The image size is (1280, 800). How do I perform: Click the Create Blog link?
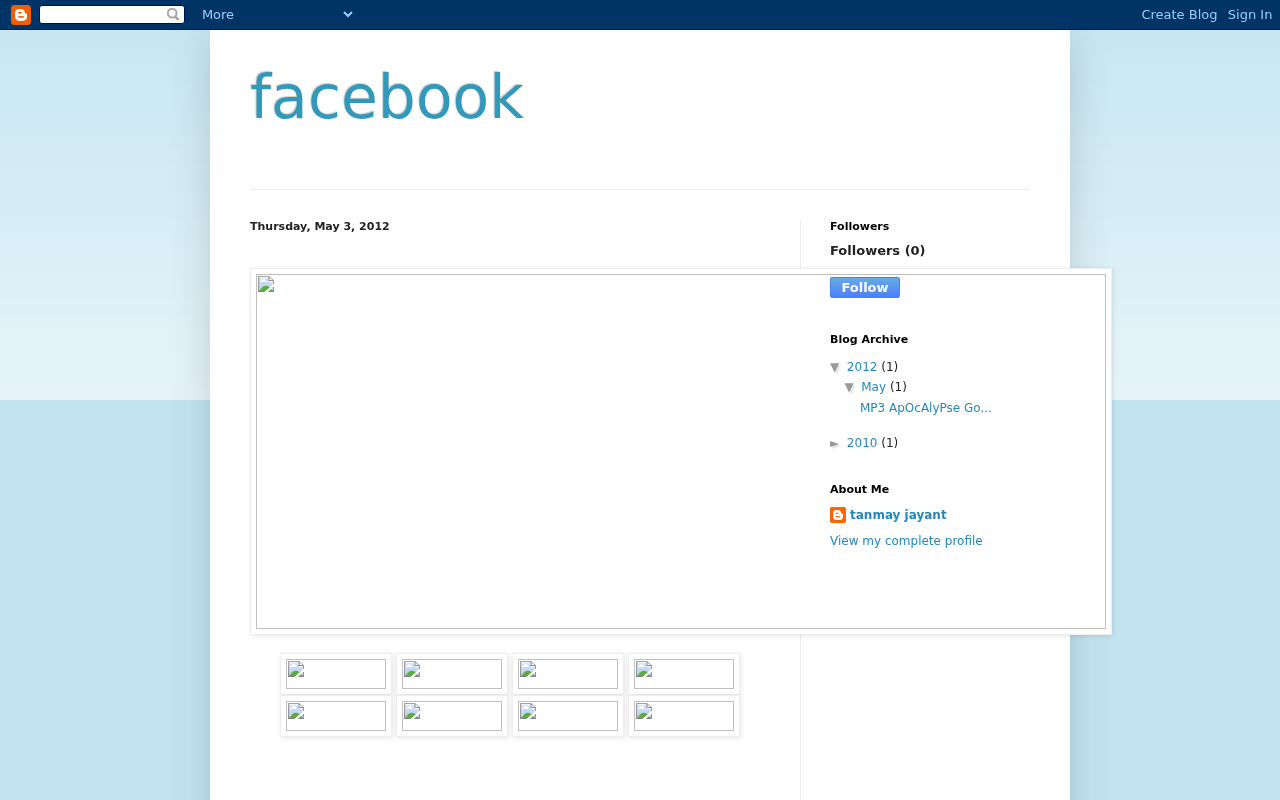[x=1179, y=14]
